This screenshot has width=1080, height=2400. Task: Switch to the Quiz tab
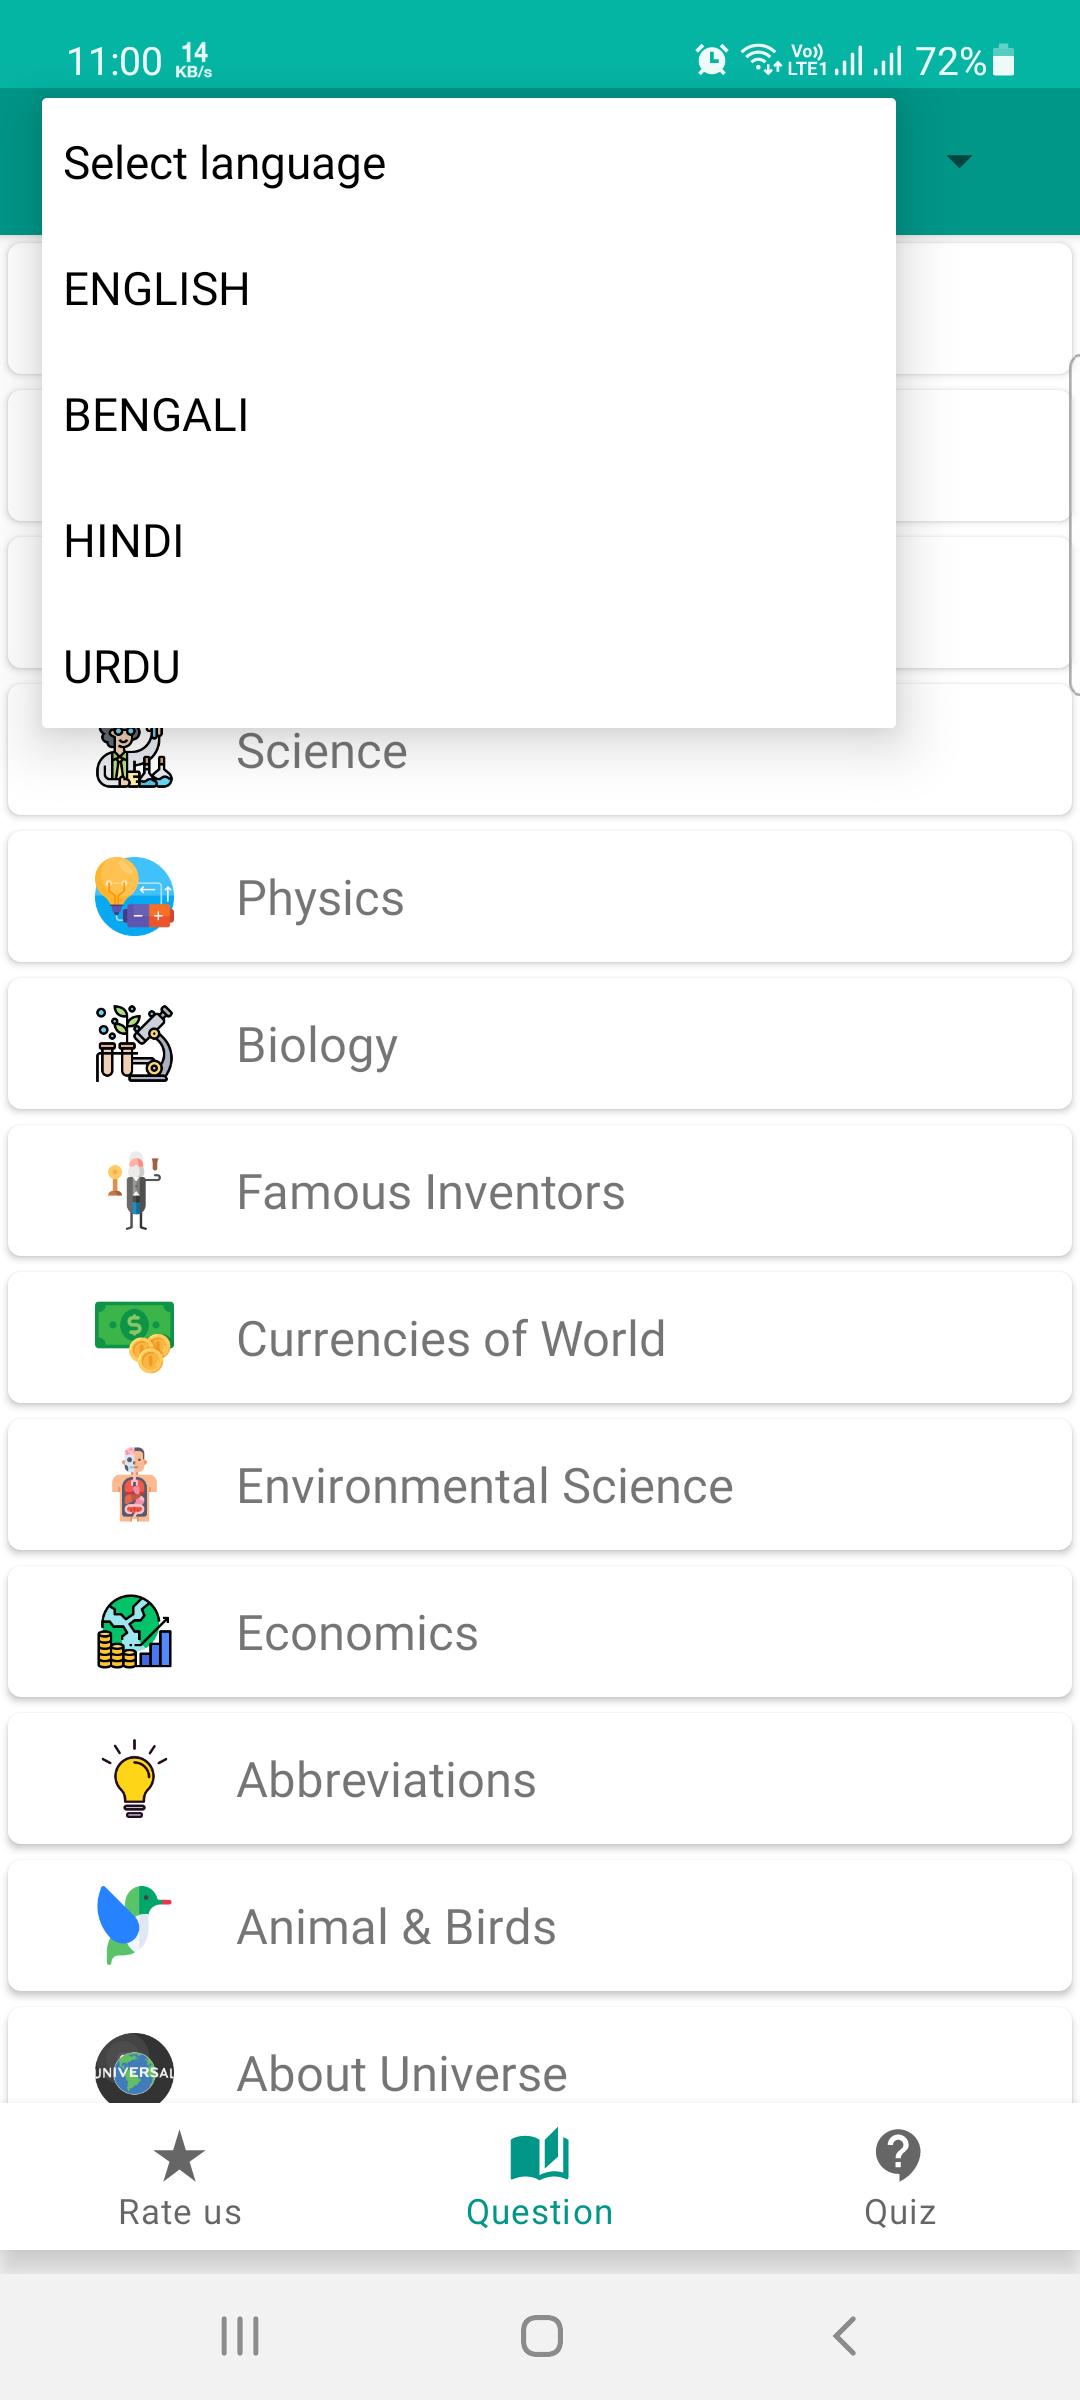tap(900, 2178)
